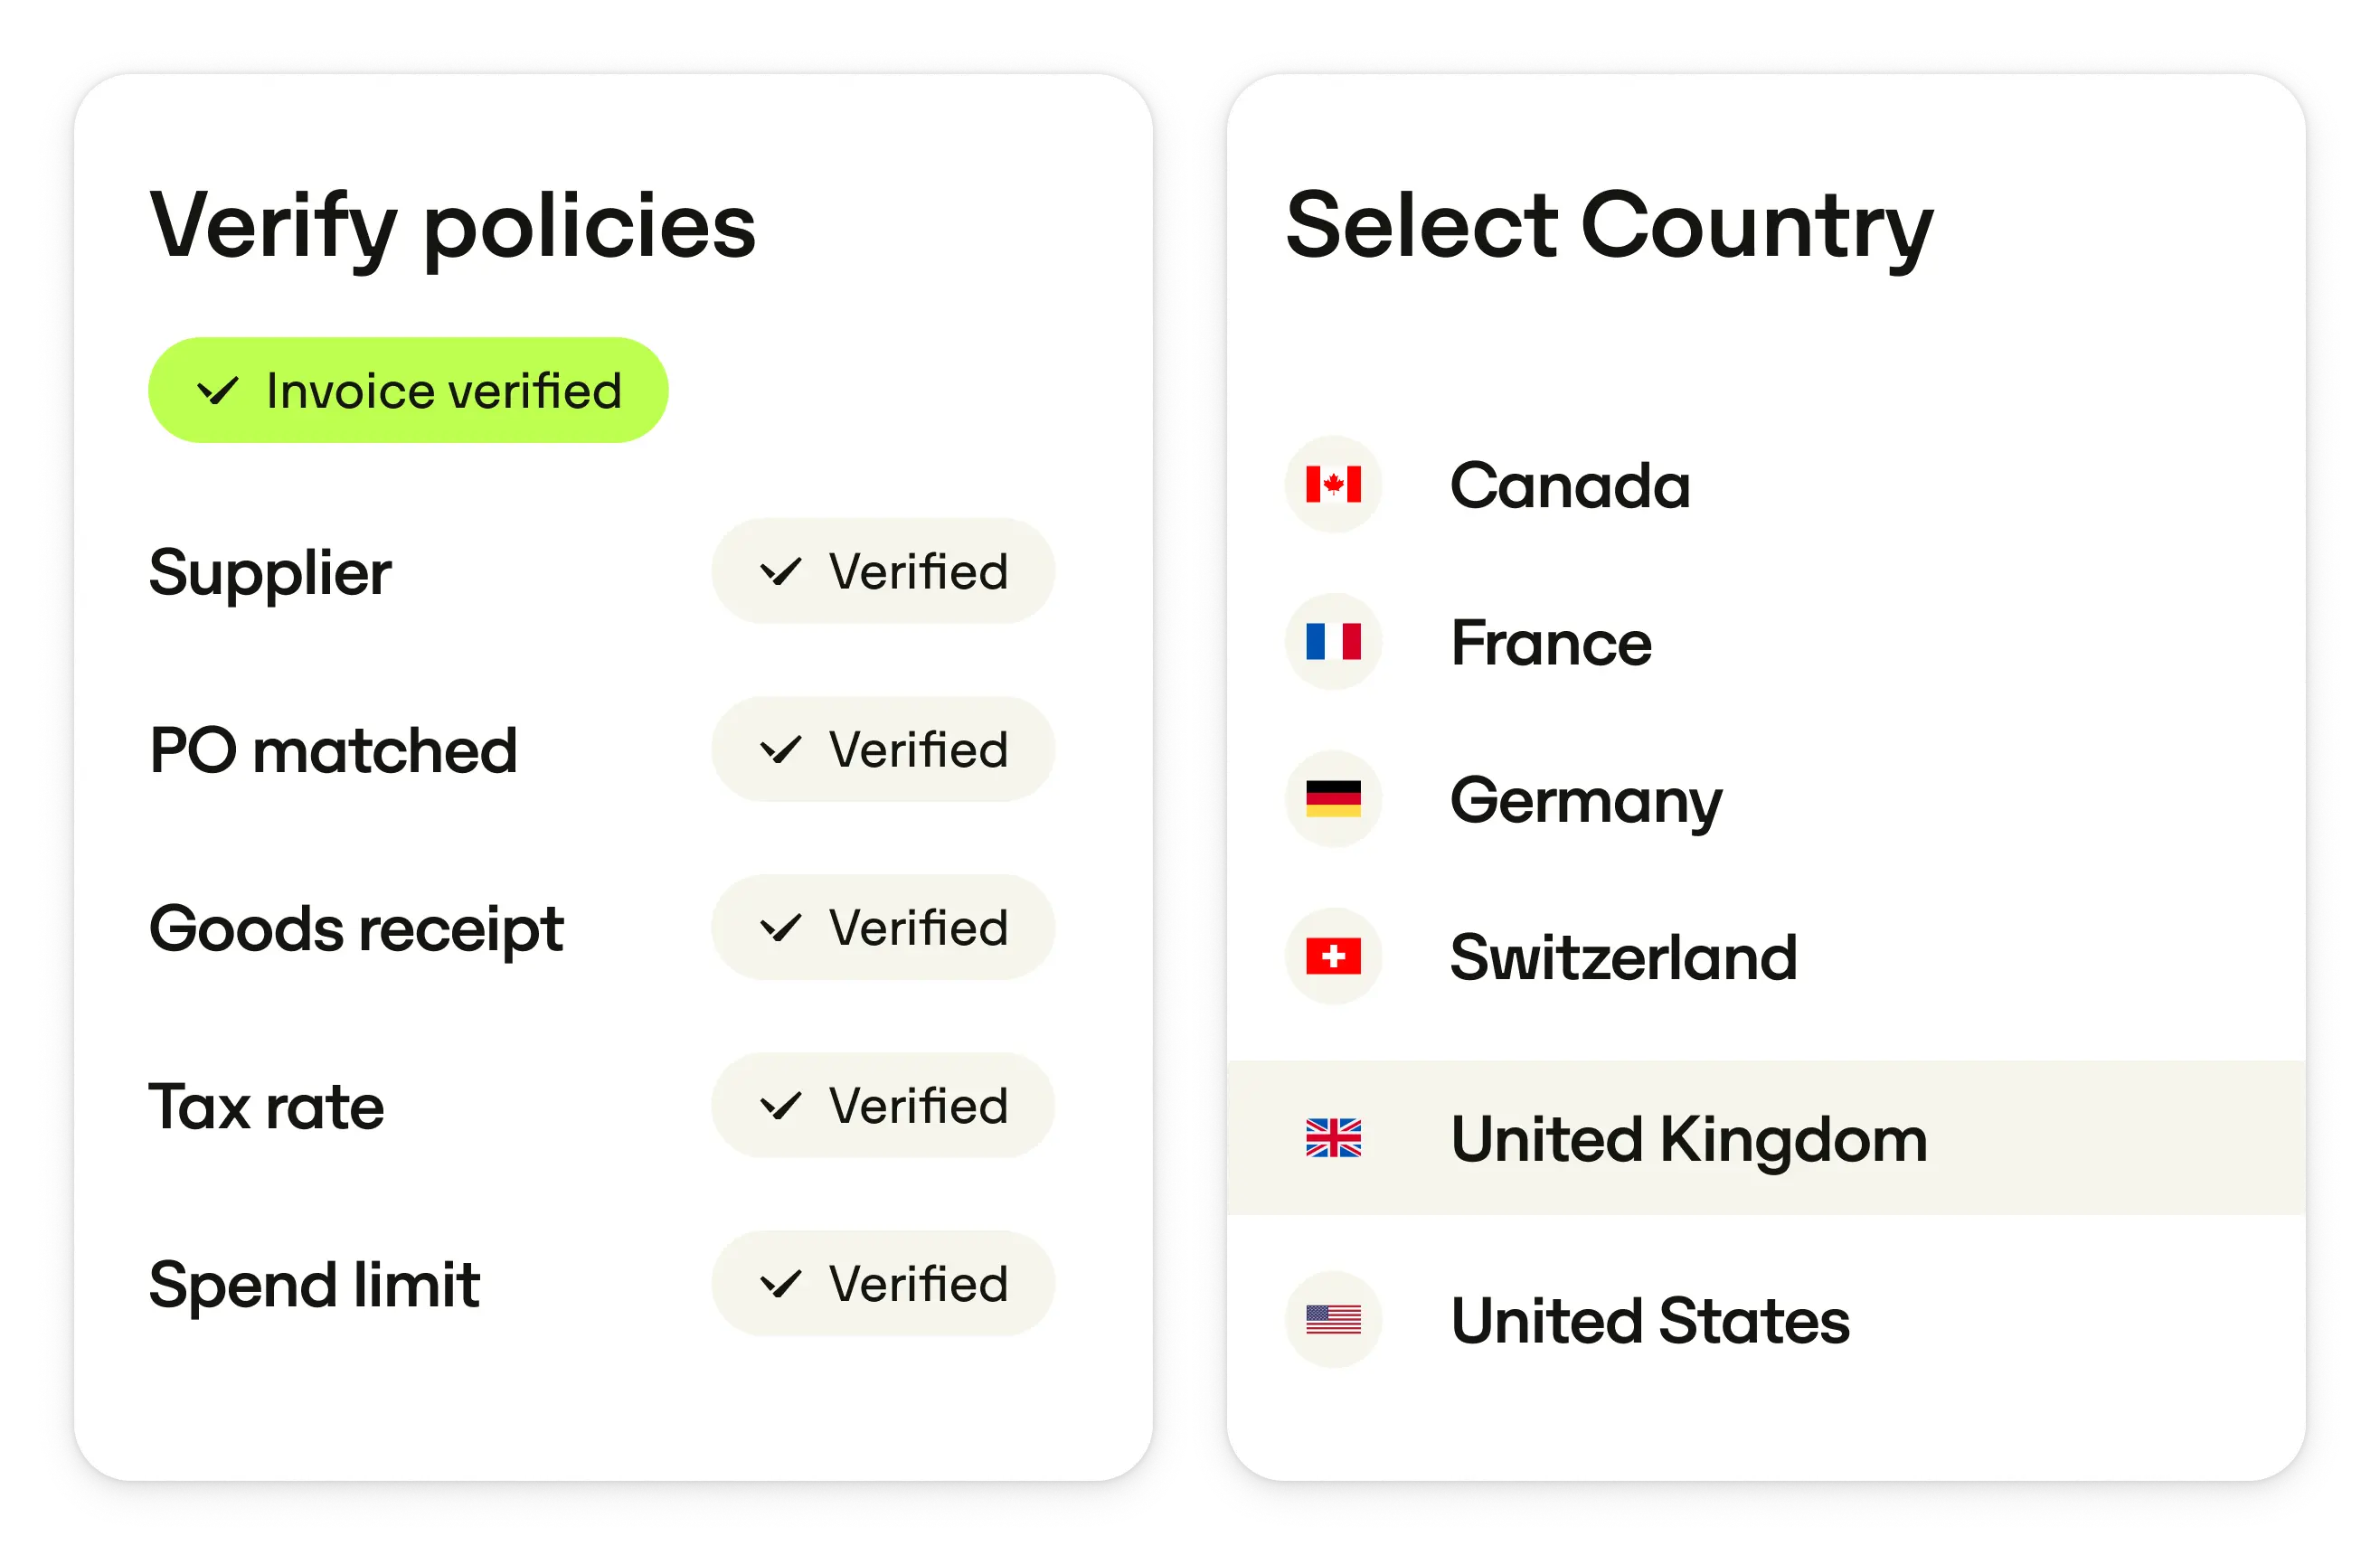Click the United Kingdom flag icon
The width and height of the screenshot is (2380, 1555).
(x=1333, y=1138)
